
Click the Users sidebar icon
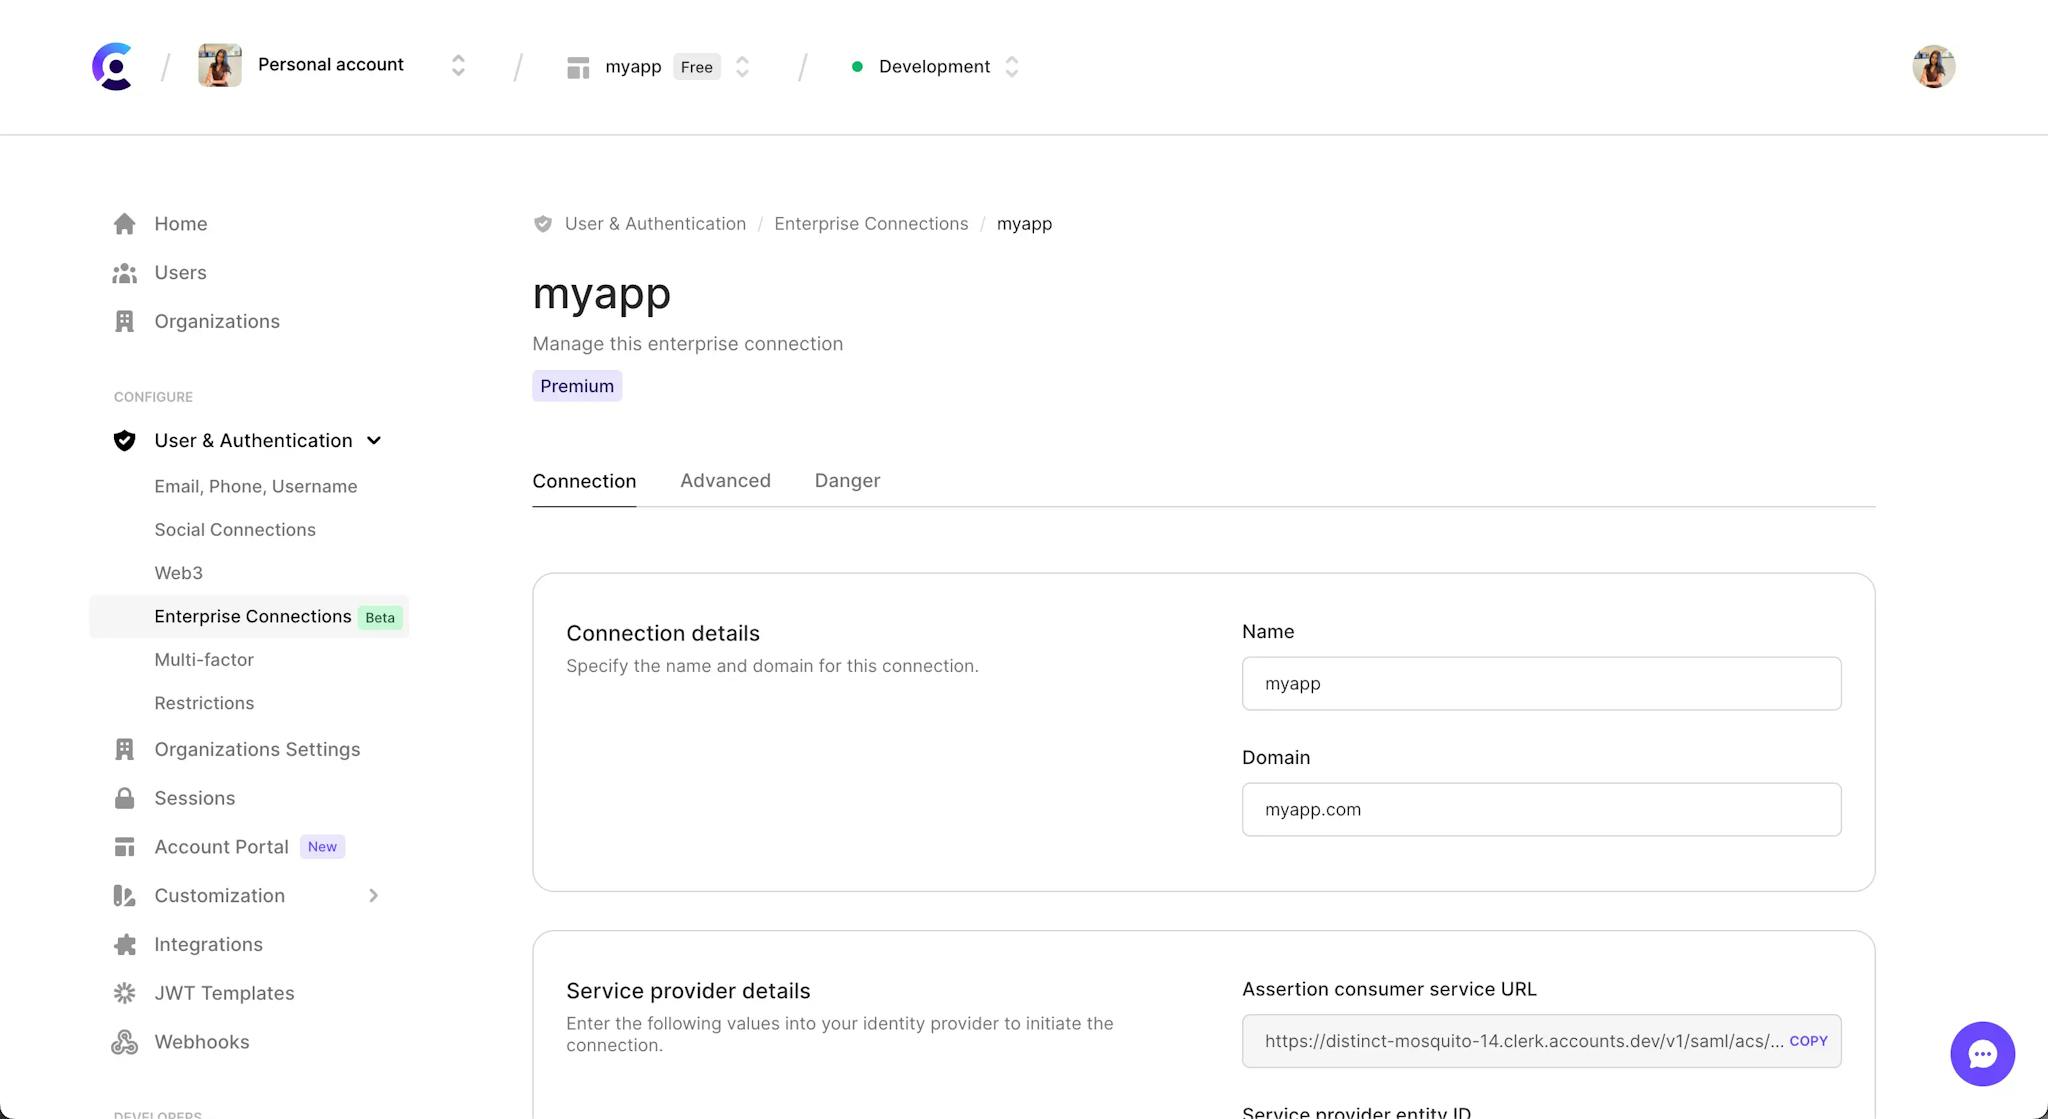[x=125, y=271]
